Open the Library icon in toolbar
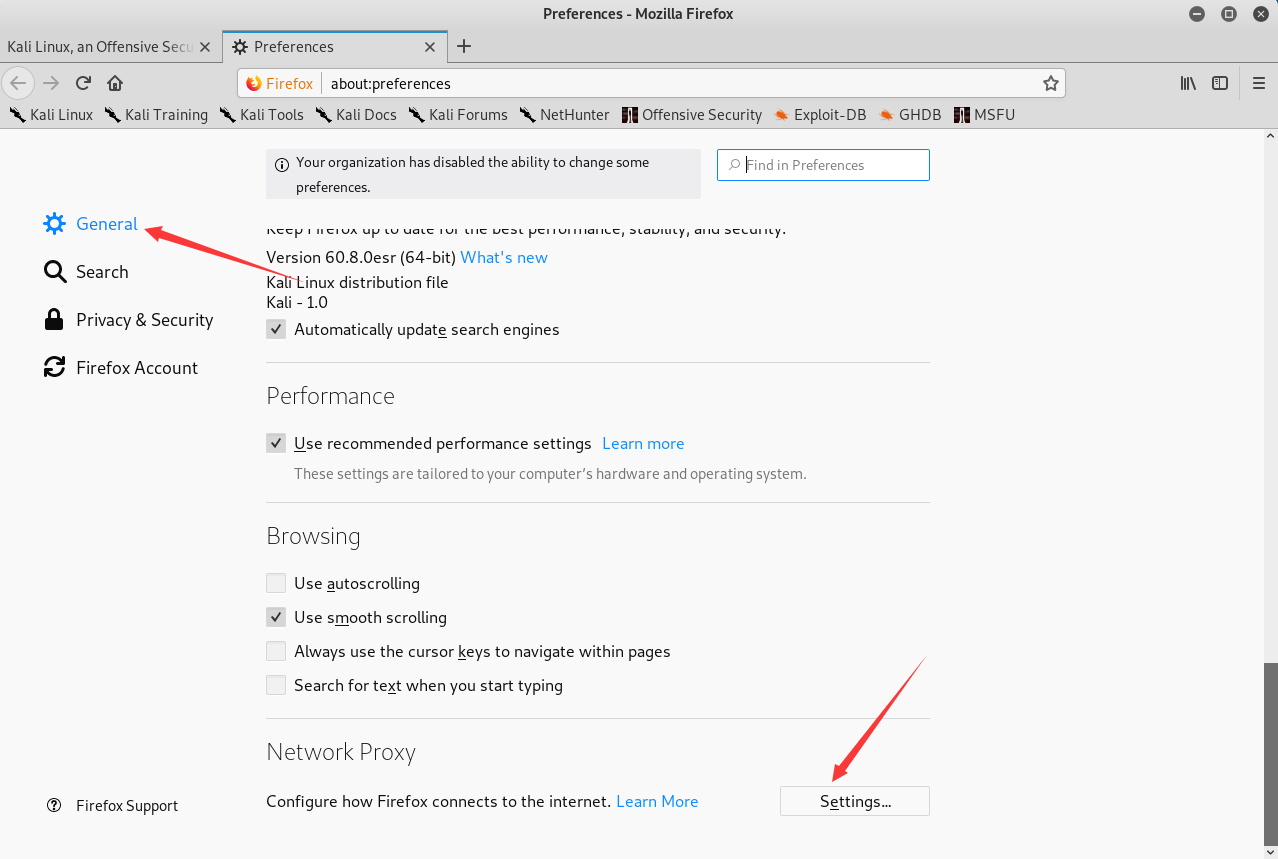This screenshot has height=859, width=1278. tap(1188, 83)
